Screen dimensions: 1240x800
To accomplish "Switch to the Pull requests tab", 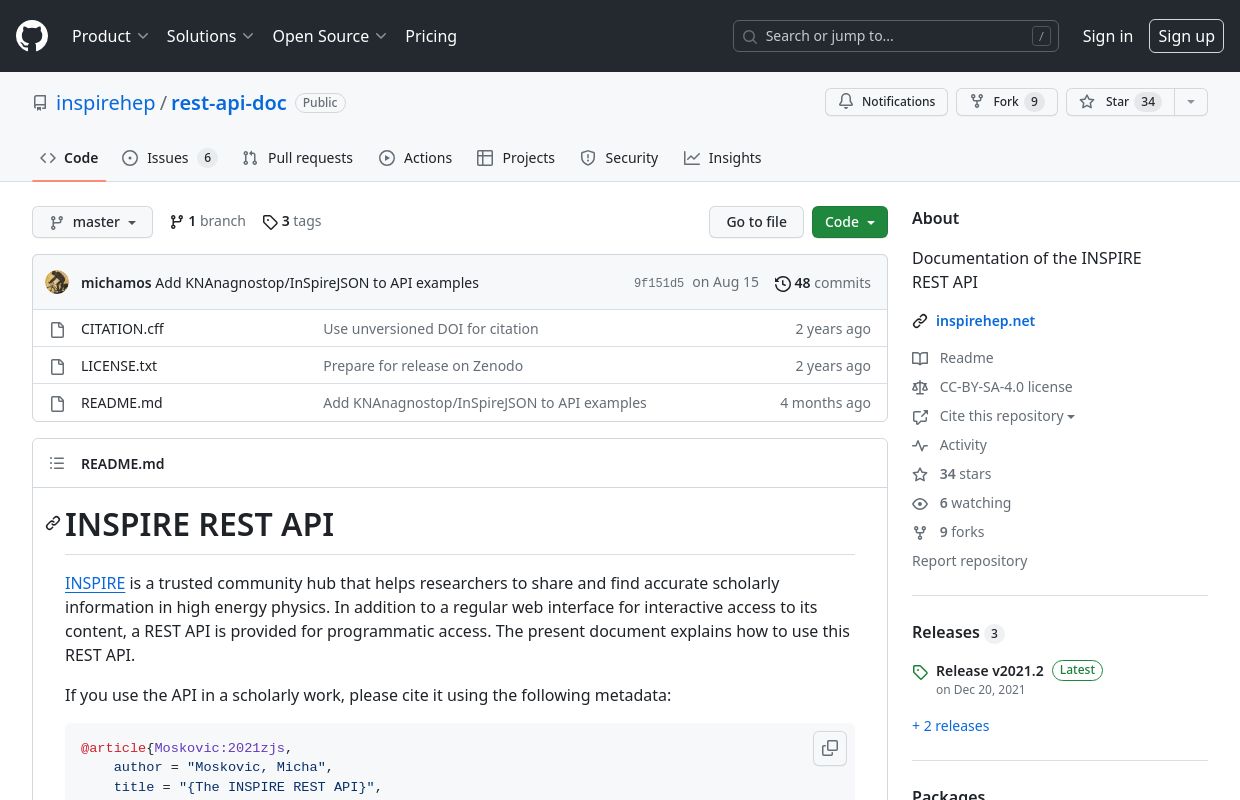I will [x=298, y=158].
